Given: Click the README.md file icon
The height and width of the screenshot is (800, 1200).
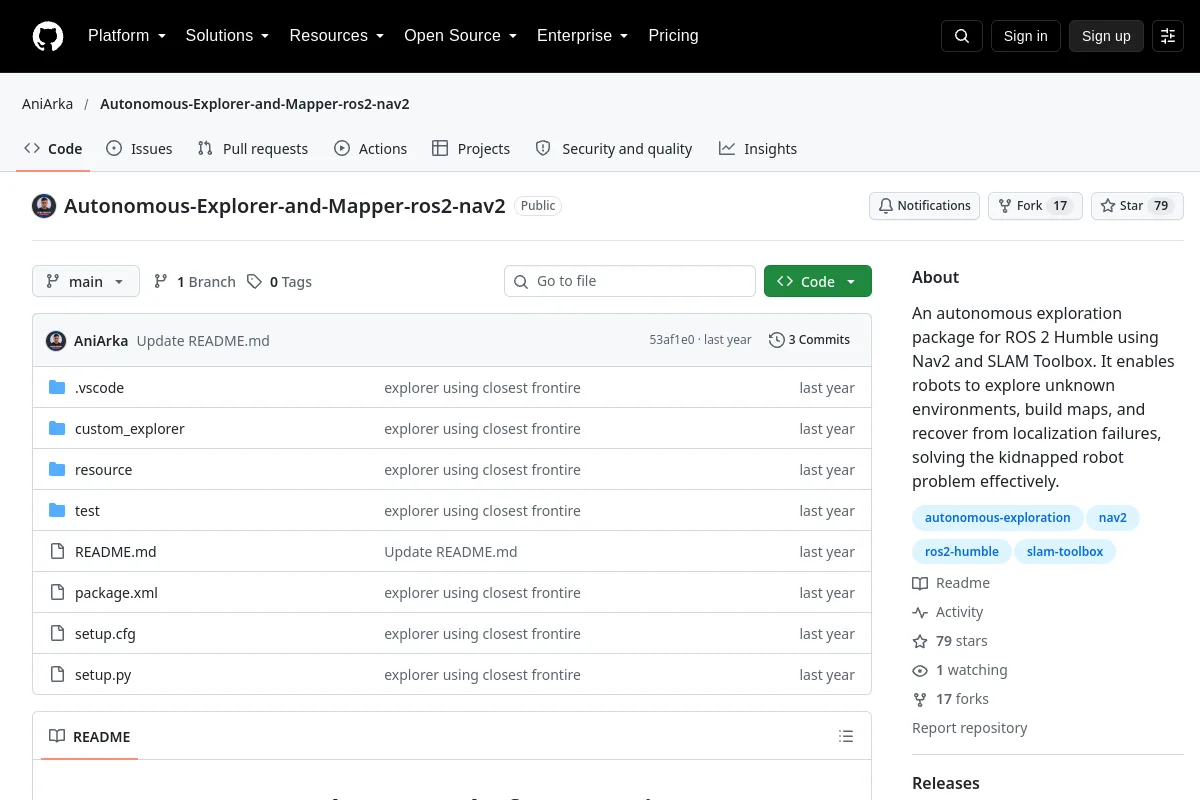Looking at the screenshot, I should 57,552.
